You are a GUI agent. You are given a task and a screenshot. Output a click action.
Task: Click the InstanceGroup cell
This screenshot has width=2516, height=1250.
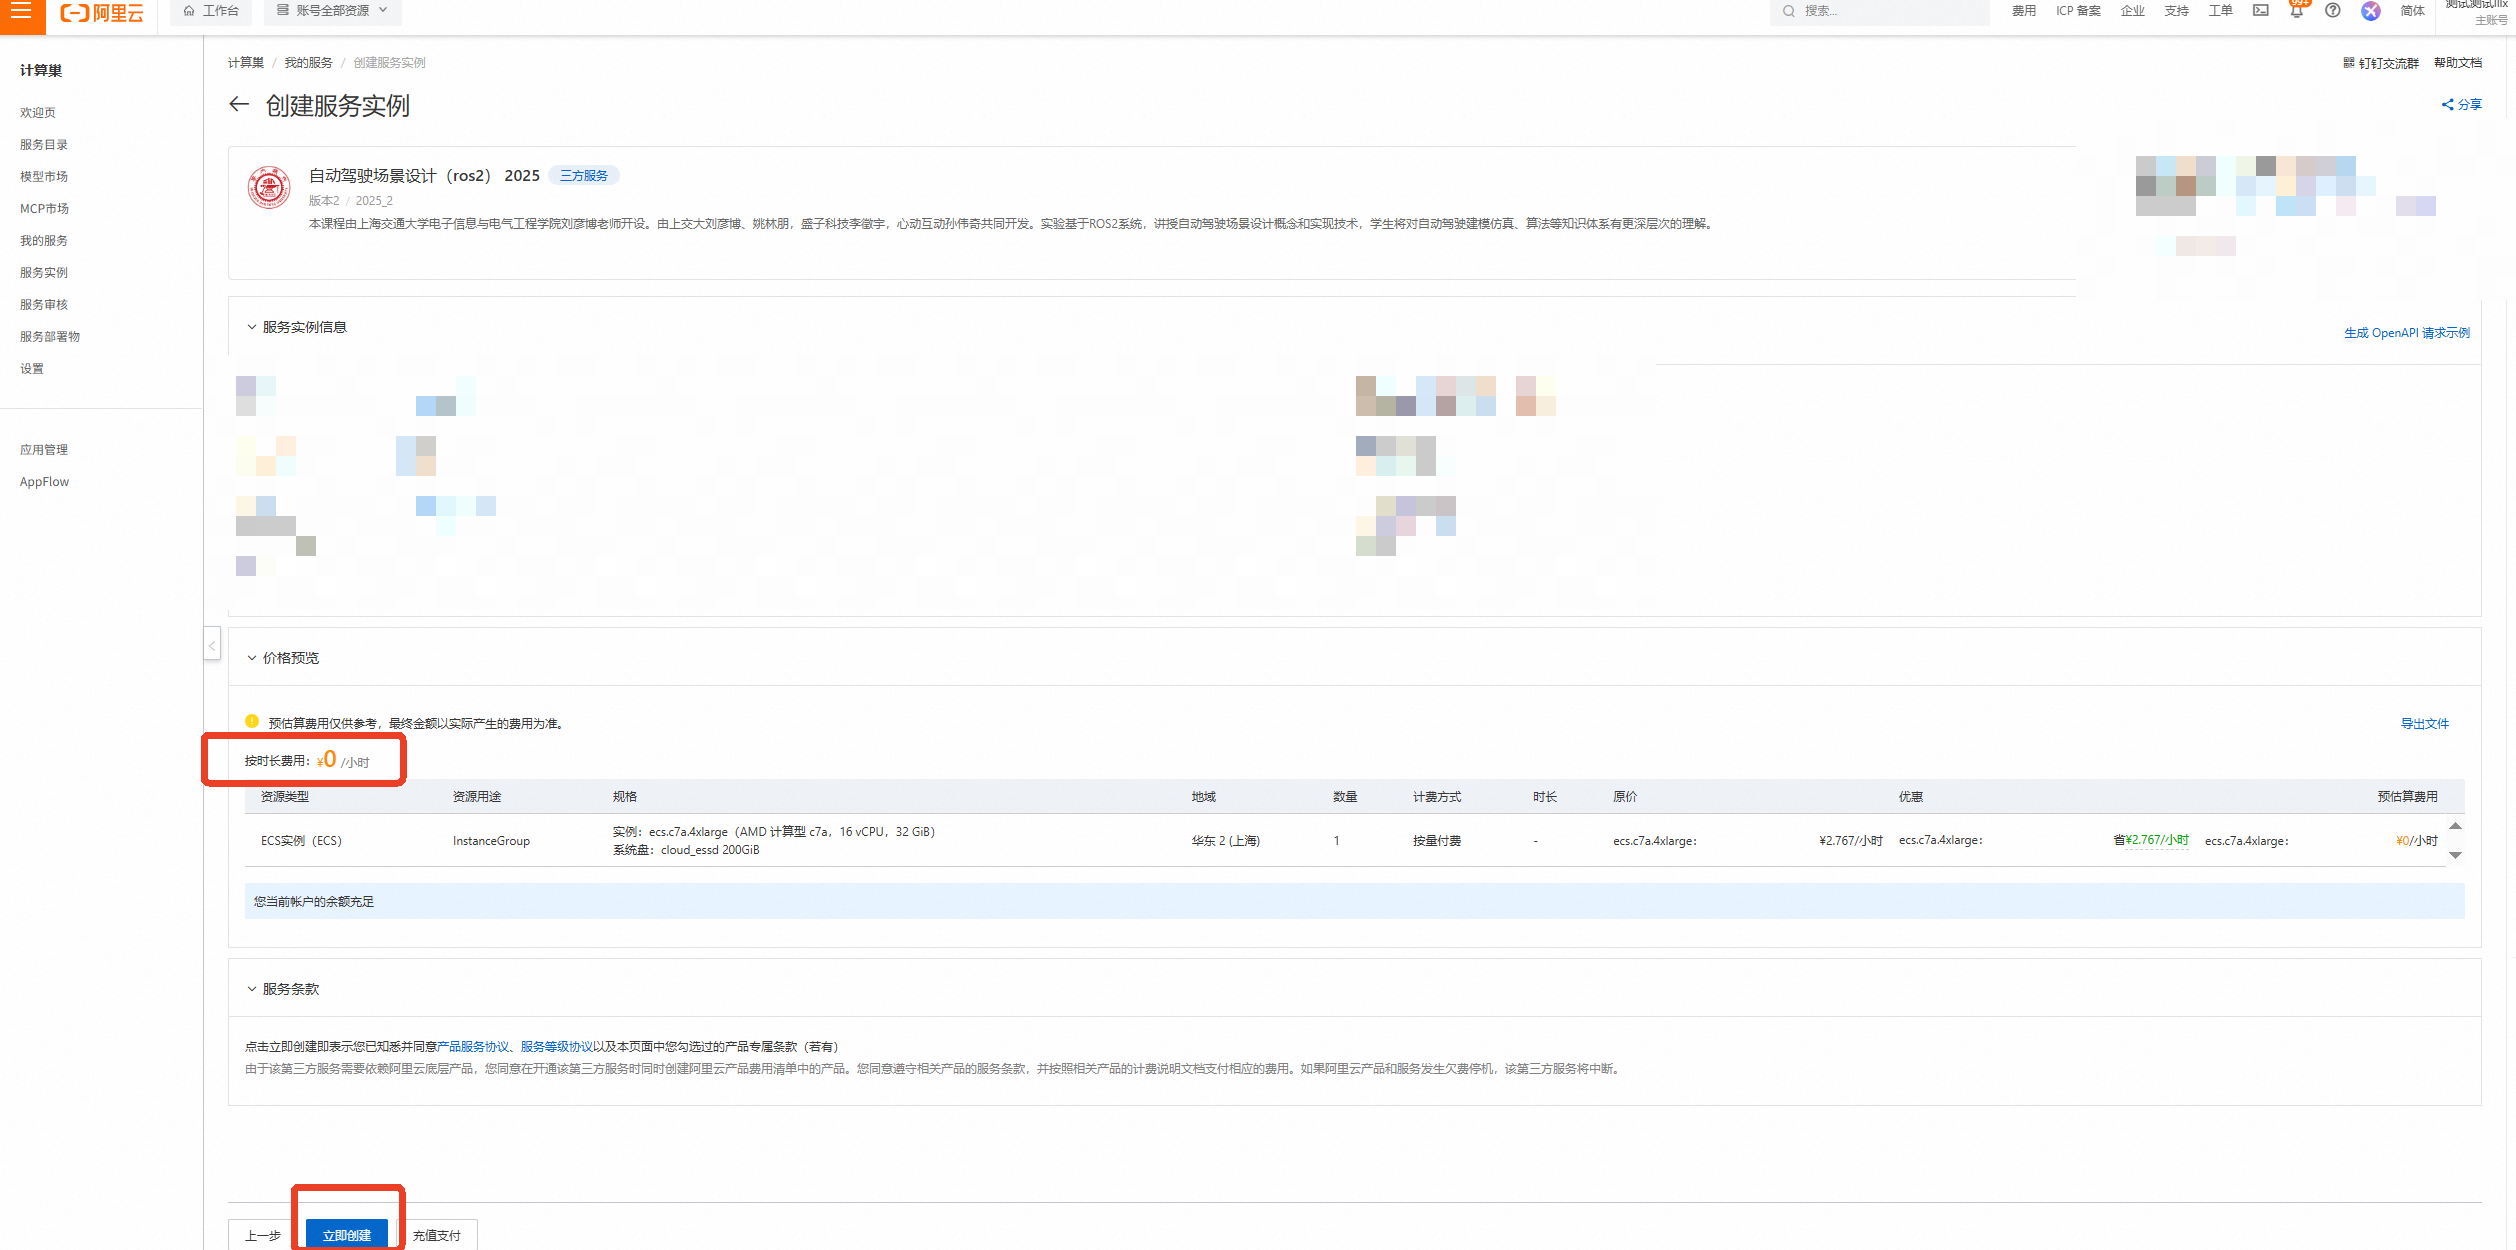click(x=491, y=841)
